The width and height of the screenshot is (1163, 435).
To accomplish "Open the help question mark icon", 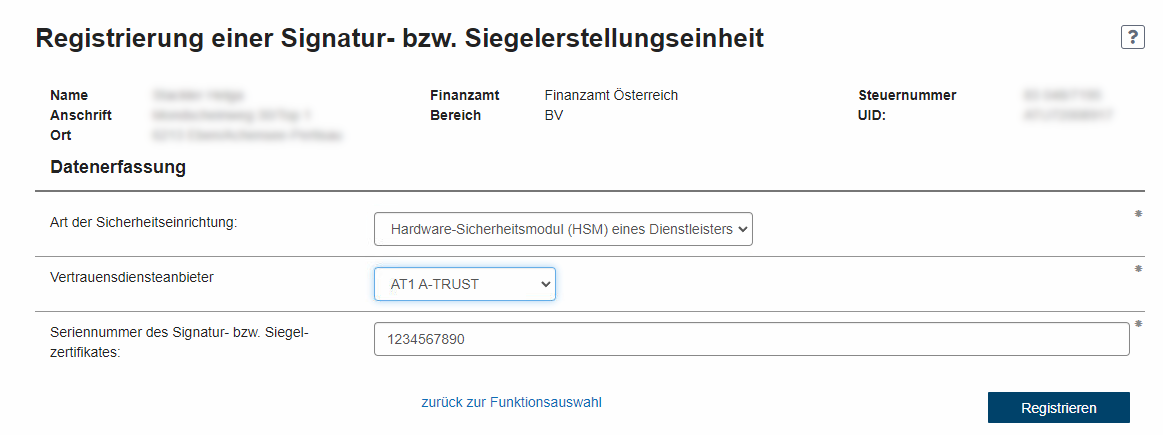I will 1132,38.
